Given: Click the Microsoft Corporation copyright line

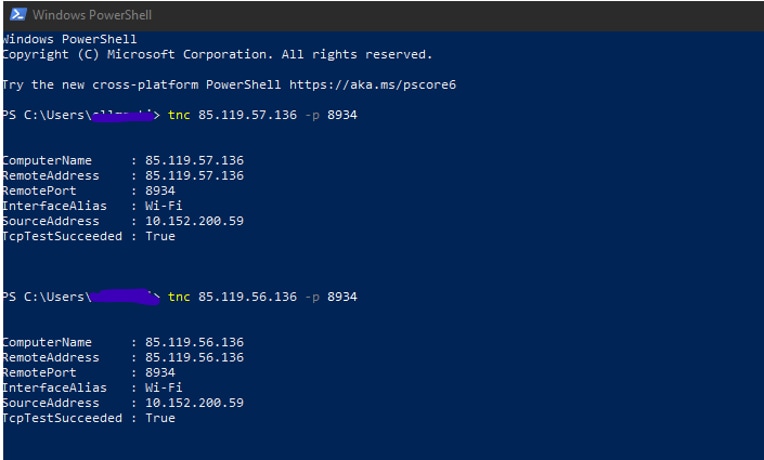Looking at the screenshot, I should coord(217,54).
